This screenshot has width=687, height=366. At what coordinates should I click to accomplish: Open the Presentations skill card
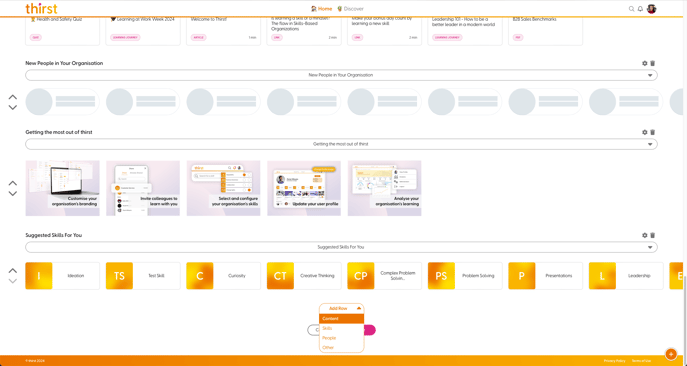545,276
